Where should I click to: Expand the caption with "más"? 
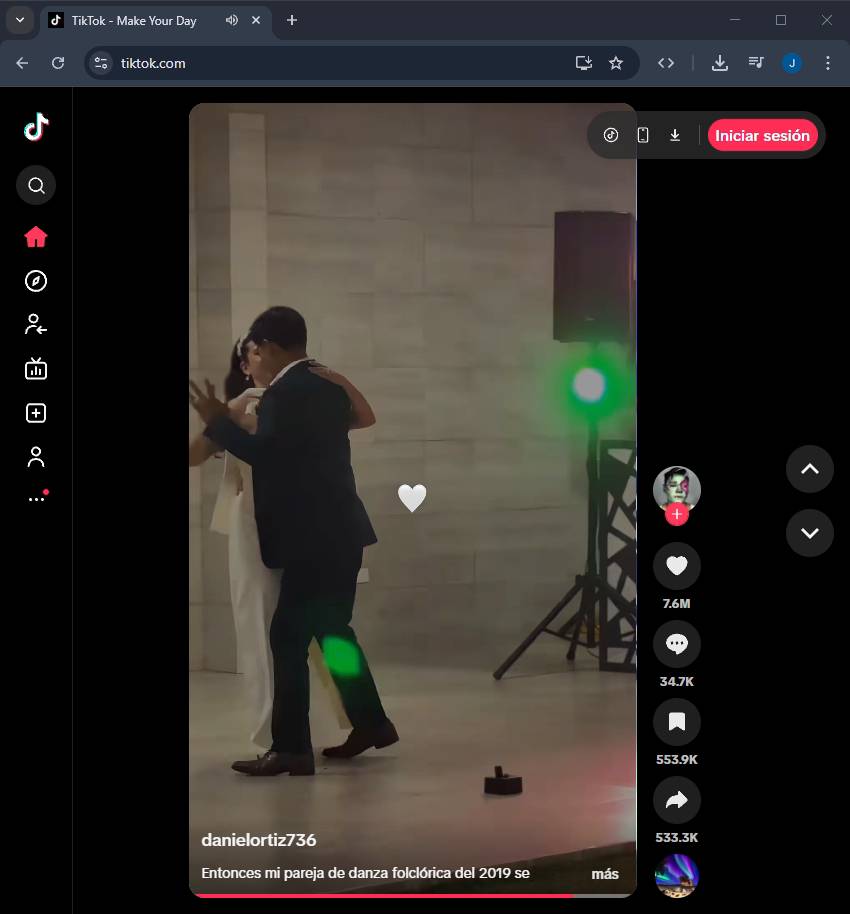click(604, 874)
